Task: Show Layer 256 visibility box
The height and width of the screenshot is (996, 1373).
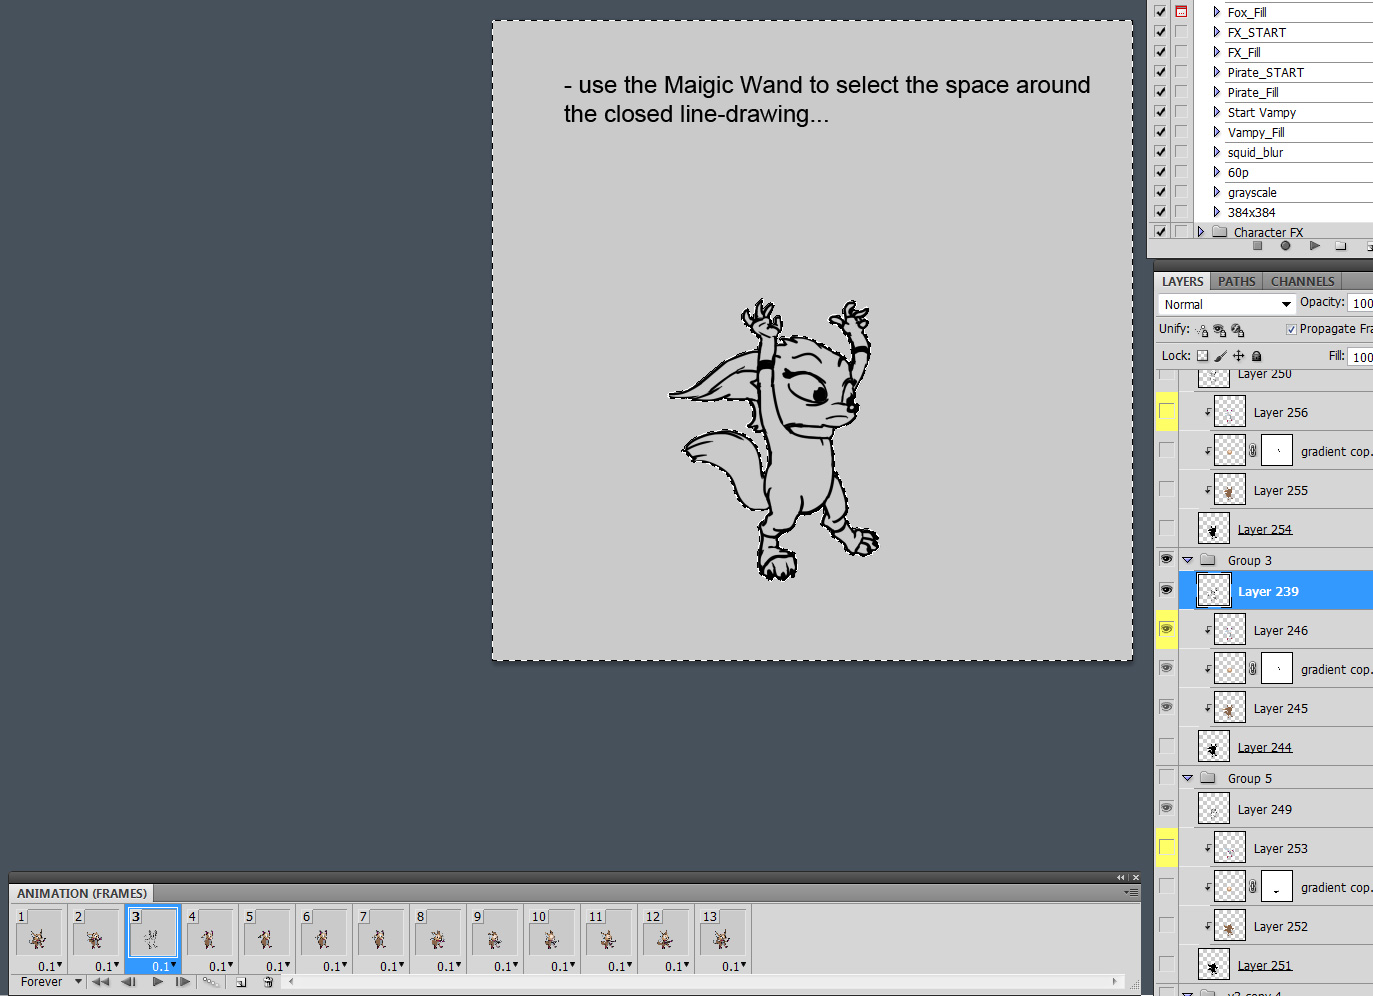Action: (x=1166, y=411)
